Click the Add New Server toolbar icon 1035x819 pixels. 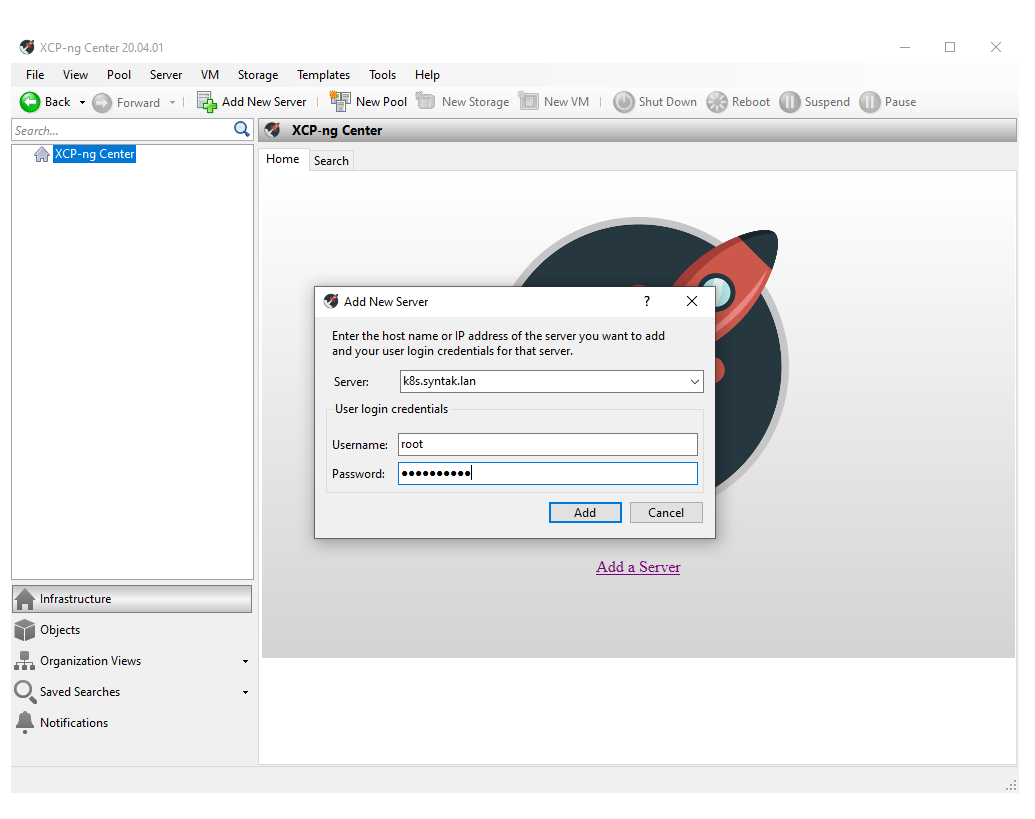click(x=207, y=102)
